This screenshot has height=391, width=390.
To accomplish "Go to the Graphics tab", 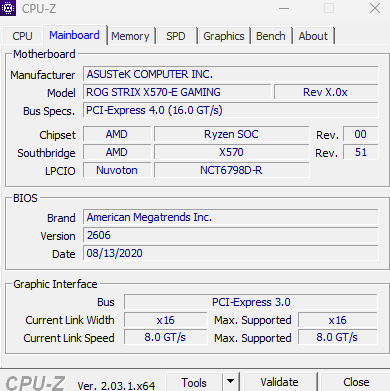I will click(x=224, y=36).
